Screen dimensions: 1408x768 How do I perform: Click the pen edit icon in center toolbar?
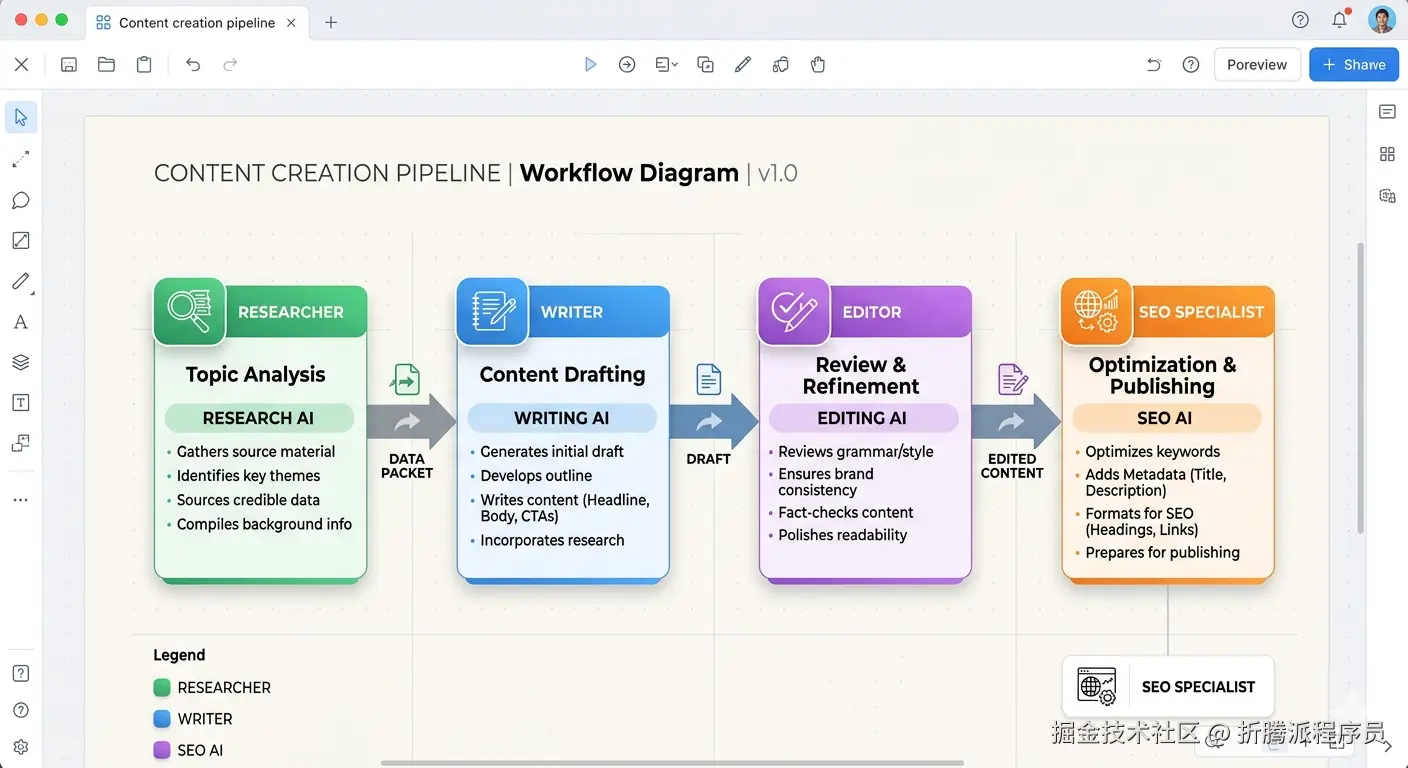coord(743,65)
